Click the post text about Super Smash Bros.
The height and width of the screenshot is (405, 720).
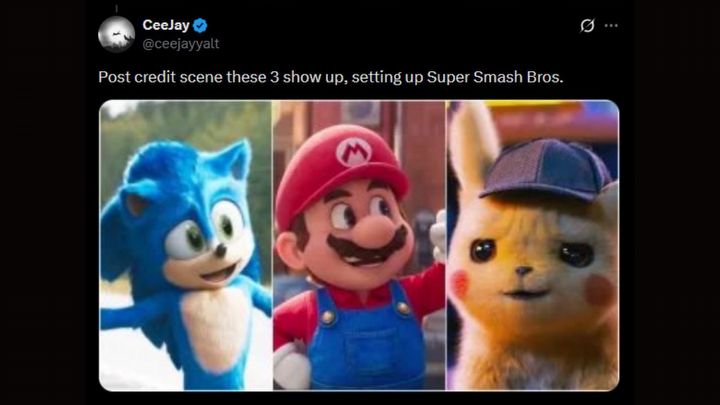pos(331,78)
